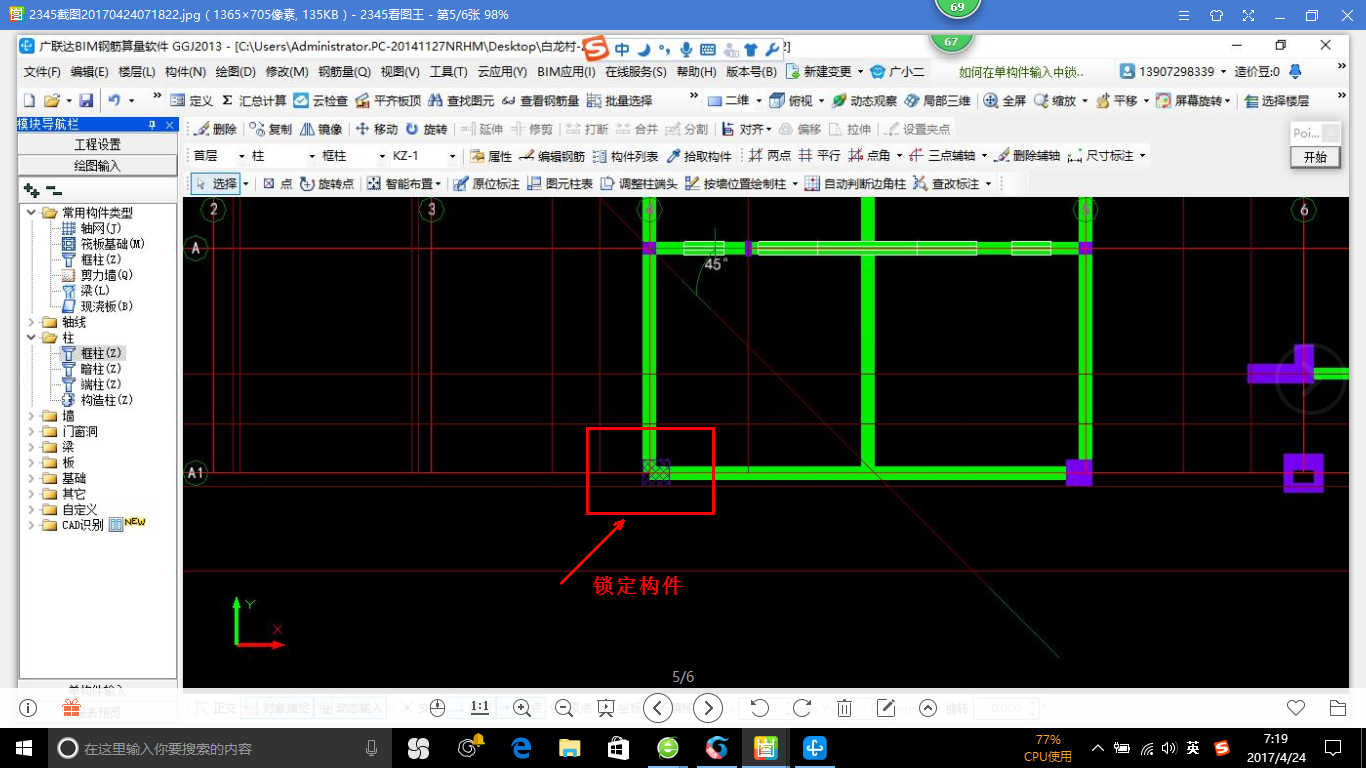Go to next image in viewer
Viewport: 1366px width, 768px height.
point(708,708)
